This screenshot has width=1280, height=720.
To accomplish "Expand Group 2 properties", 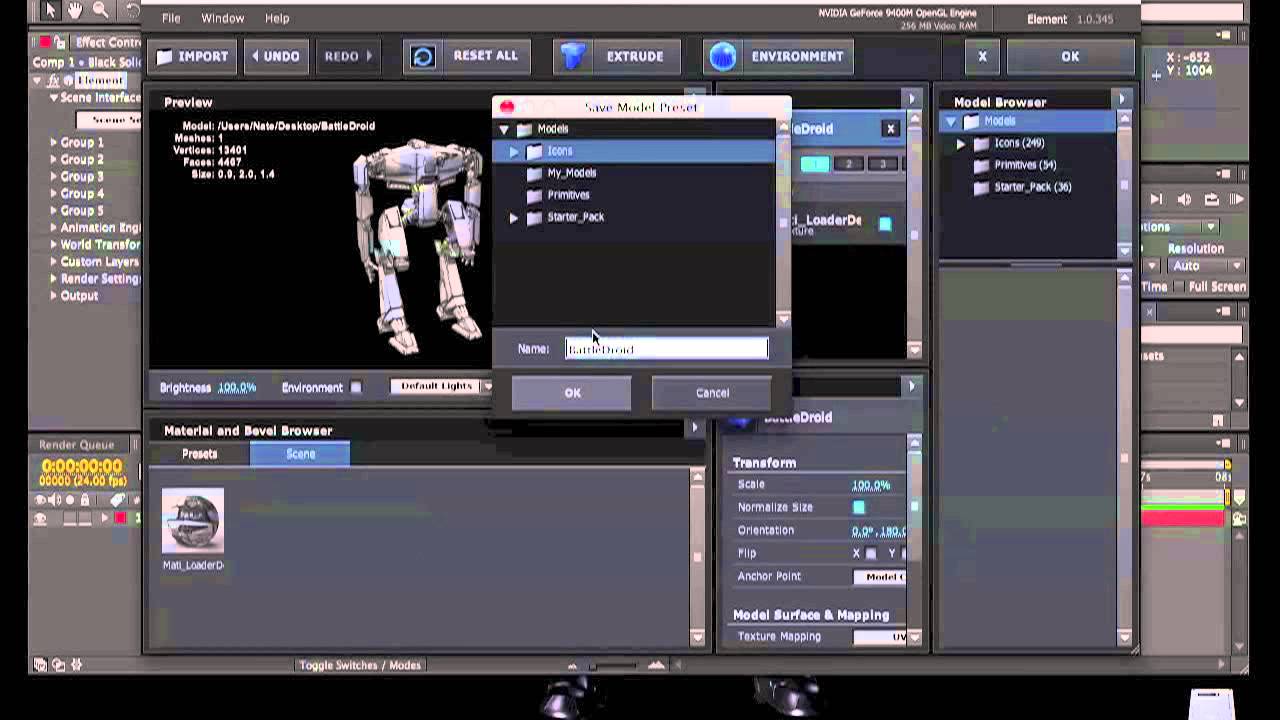I will click(53, 159).
